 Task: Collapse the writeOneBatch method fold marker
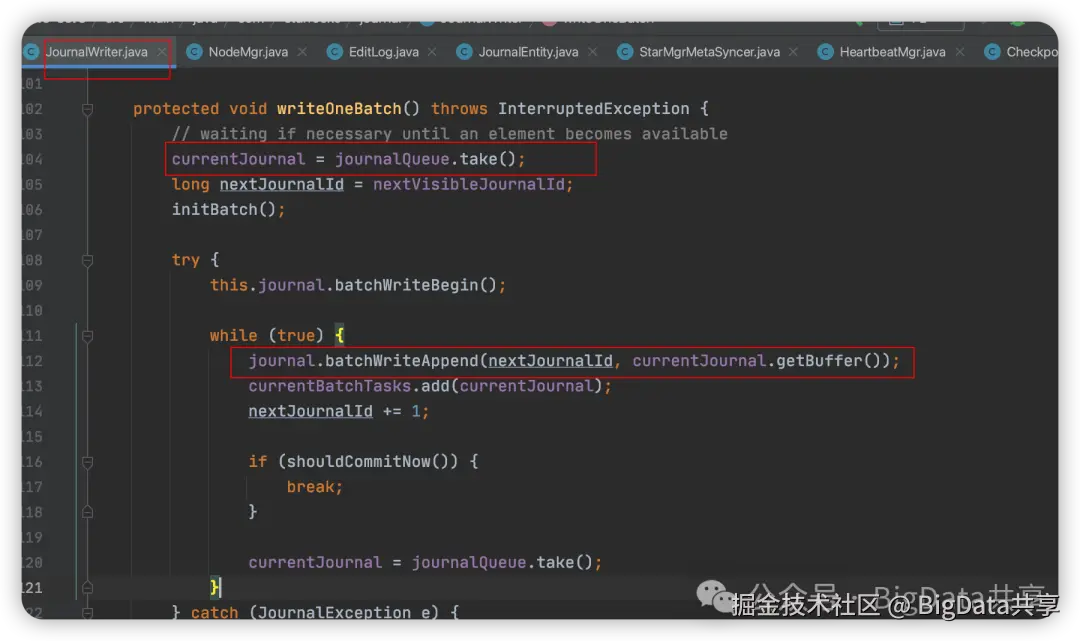87,109
